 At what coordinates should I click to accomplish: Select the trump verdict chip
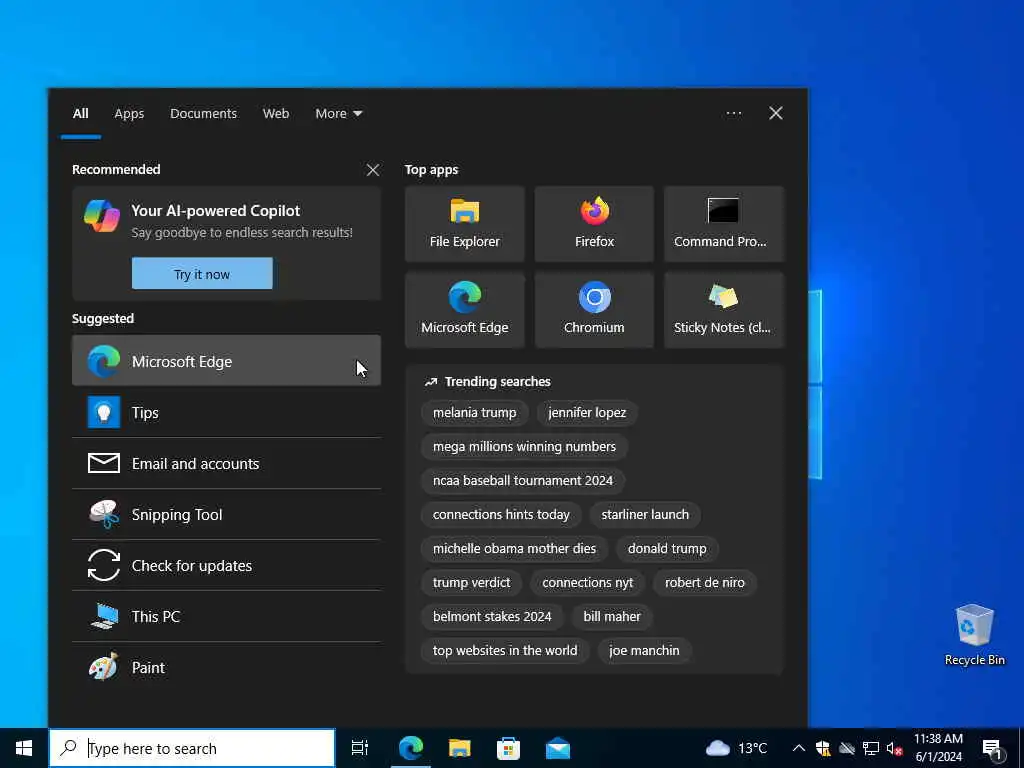click(x=471, y=582)
